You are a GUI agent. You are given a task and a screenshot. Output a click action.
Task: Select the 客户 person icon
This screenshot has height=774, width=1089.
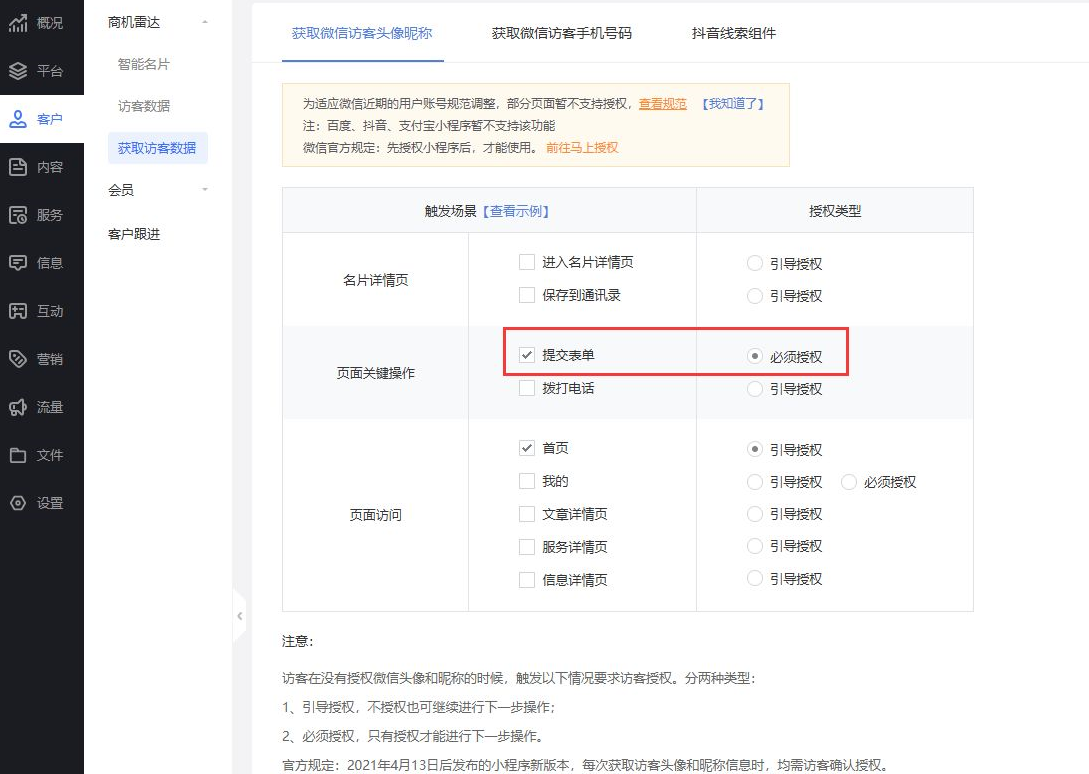coord(18,119)
